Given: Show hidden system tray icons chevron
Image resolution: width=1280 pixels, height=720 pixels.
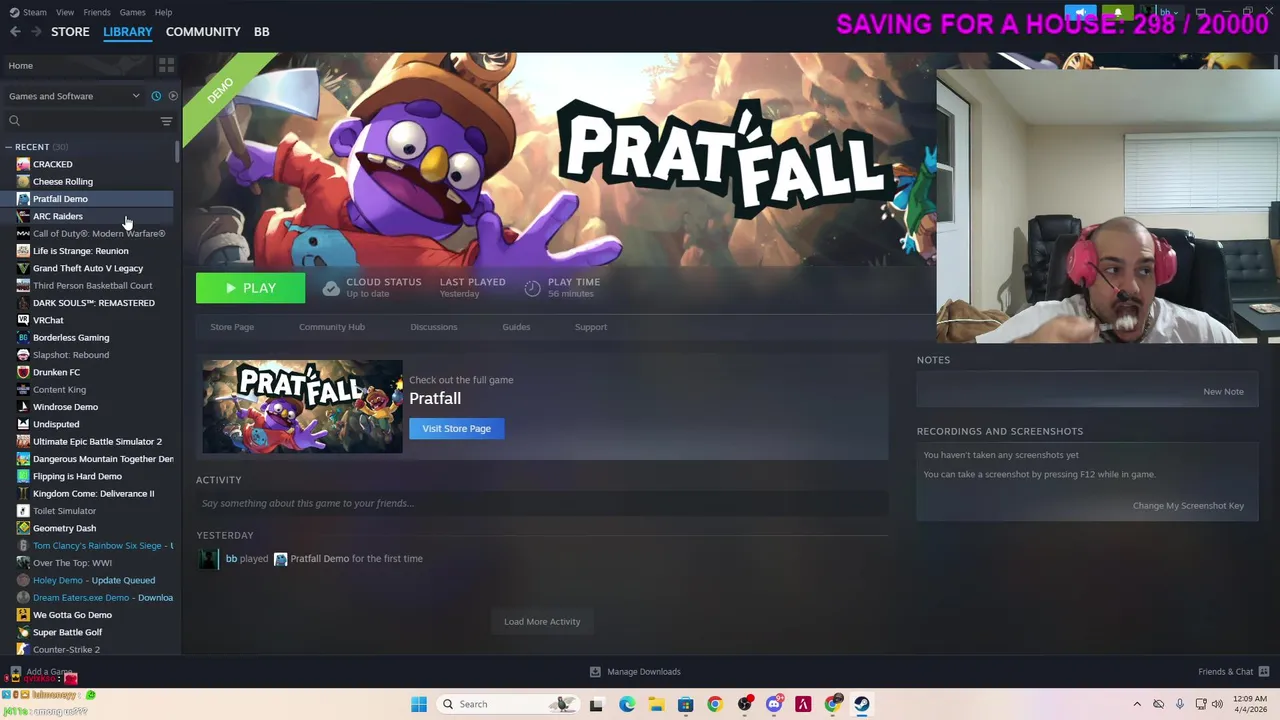Looking at the screenshot, I should click(x=1137, y=704).
